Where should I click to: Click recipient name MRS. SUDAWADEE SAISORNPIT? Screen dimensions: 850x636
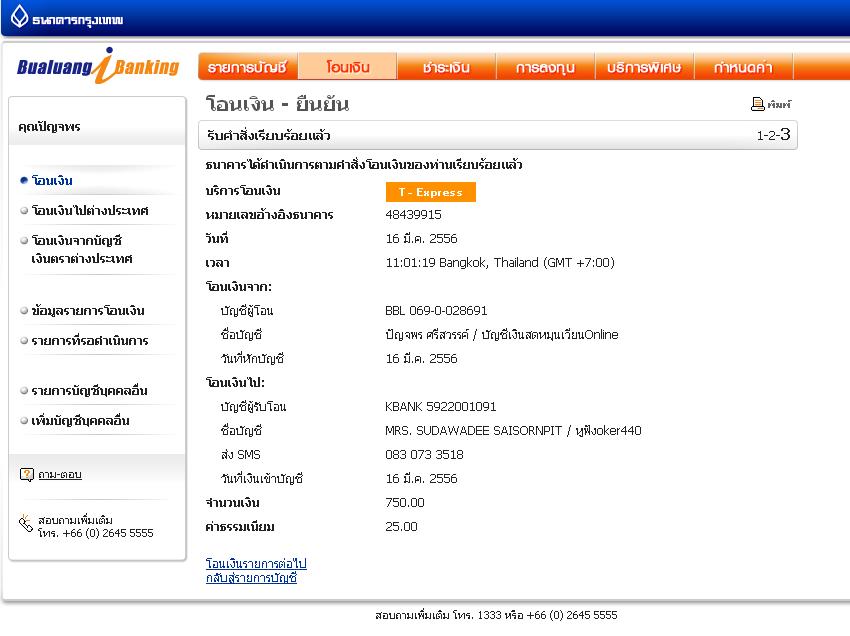point(473,431)
